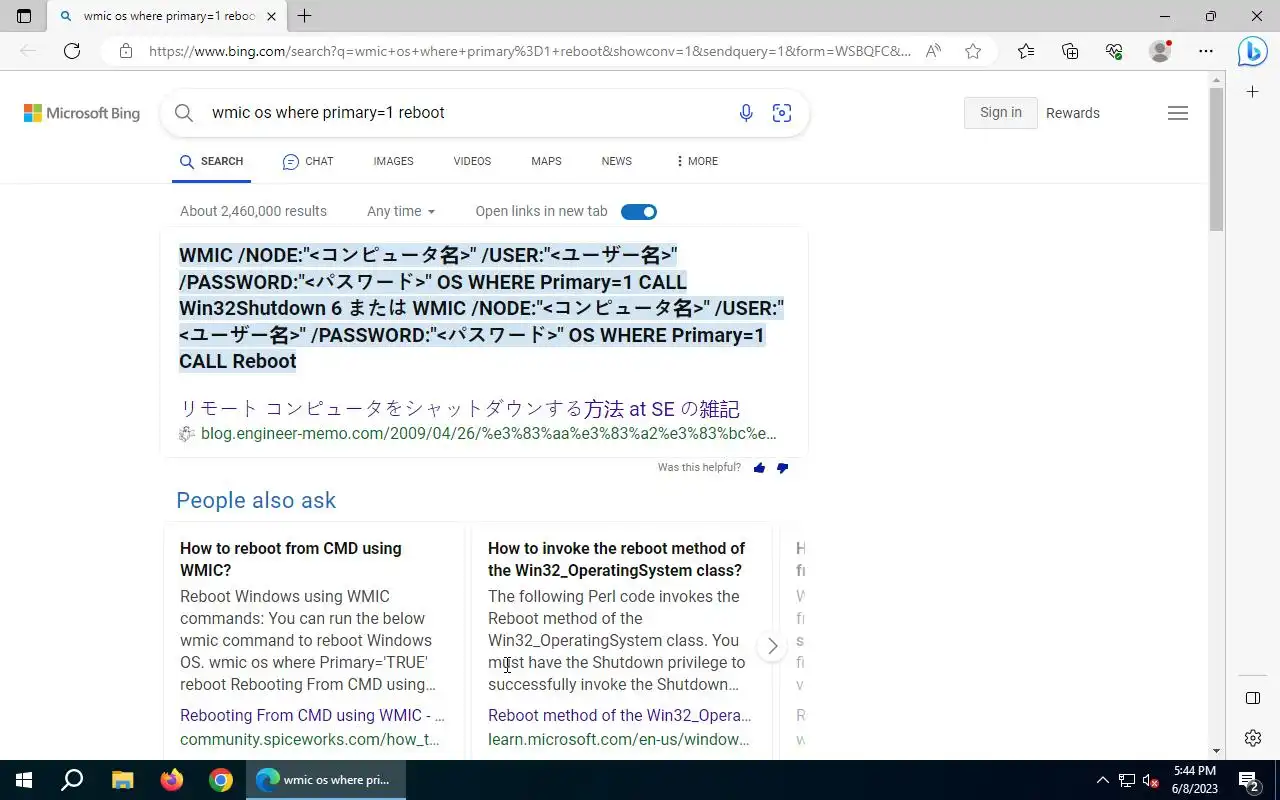This screenshot has width=1280, height=800.
Task: Open the リモート コンピュータをシャットダウンする方法 result link
Action: 459,409
